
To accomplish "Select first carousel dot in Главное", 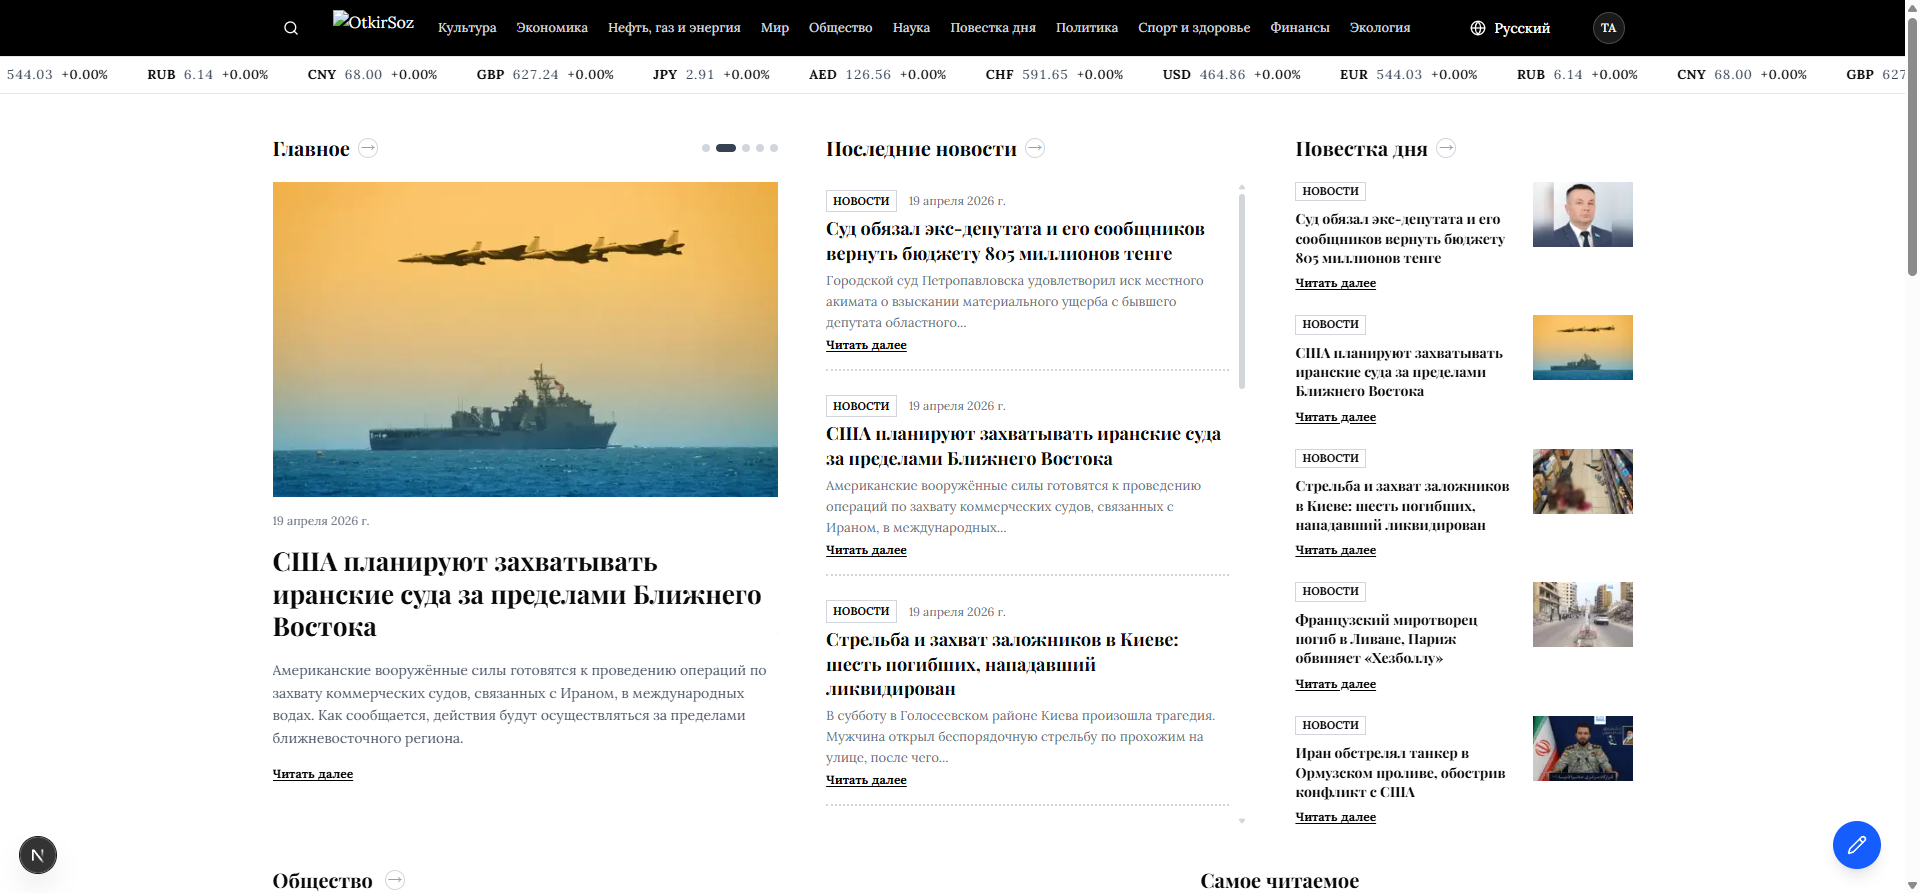I will (706, 148).
